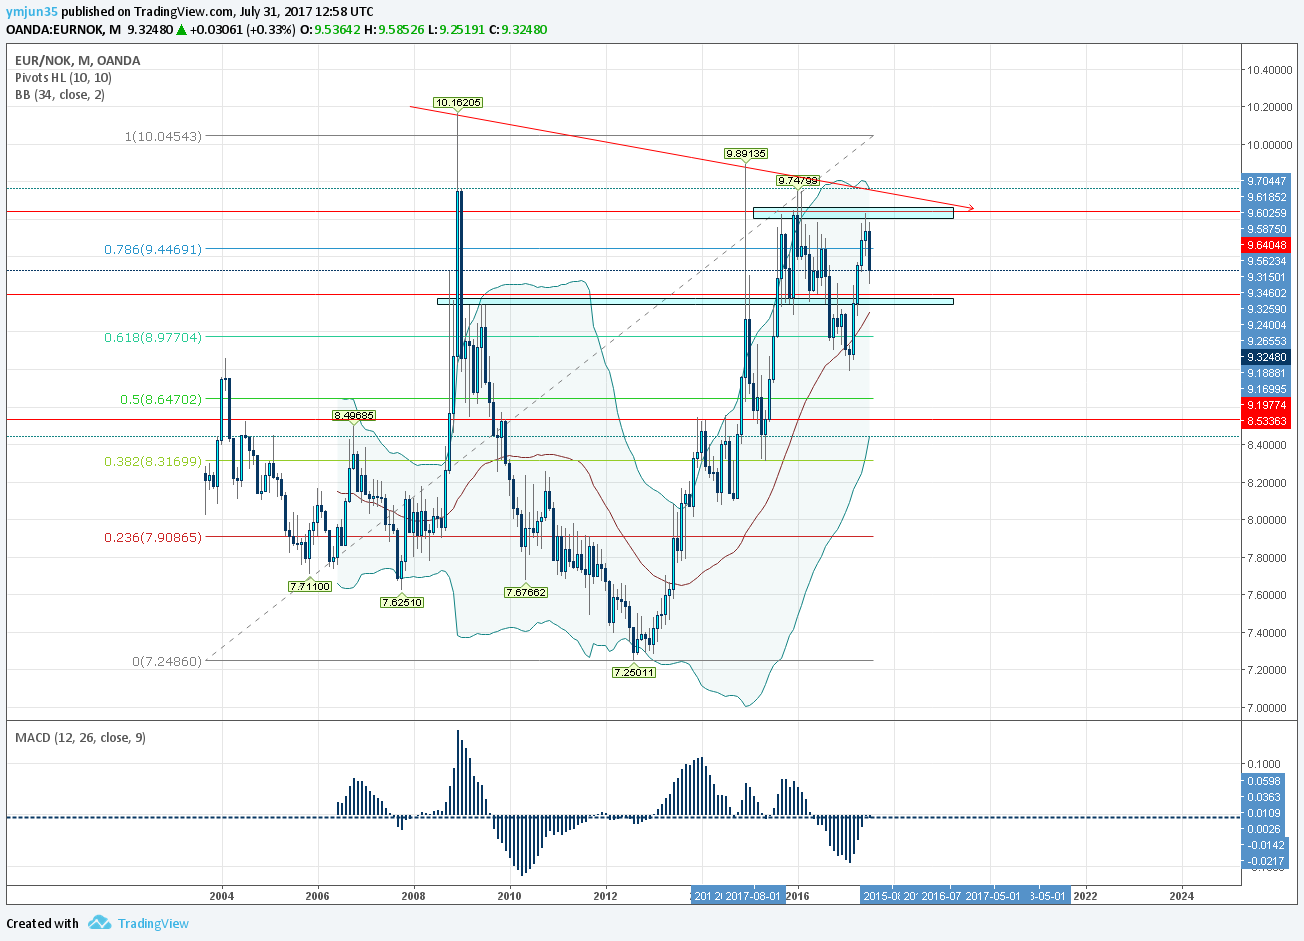Click the red 8.53363 price tag
The width and height of the screenshot is (1304, 941).
tap(1266, 421)
